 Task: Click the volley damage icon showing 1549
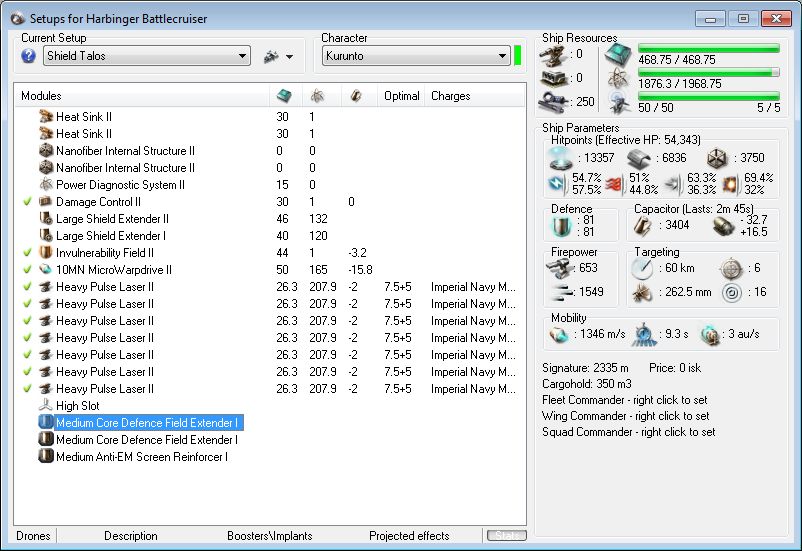[562, 292]
